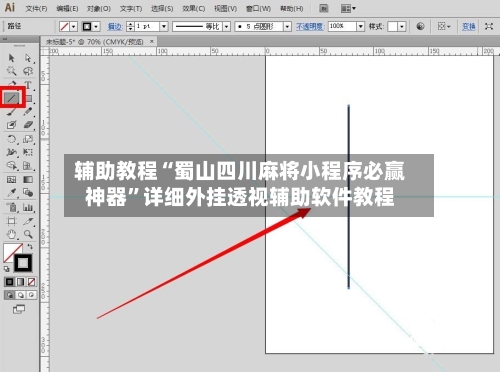This screenshot has height=372, width=500.
Task: Select the Artboard tool
Action: pyautogui.click(x=11, y=221)
